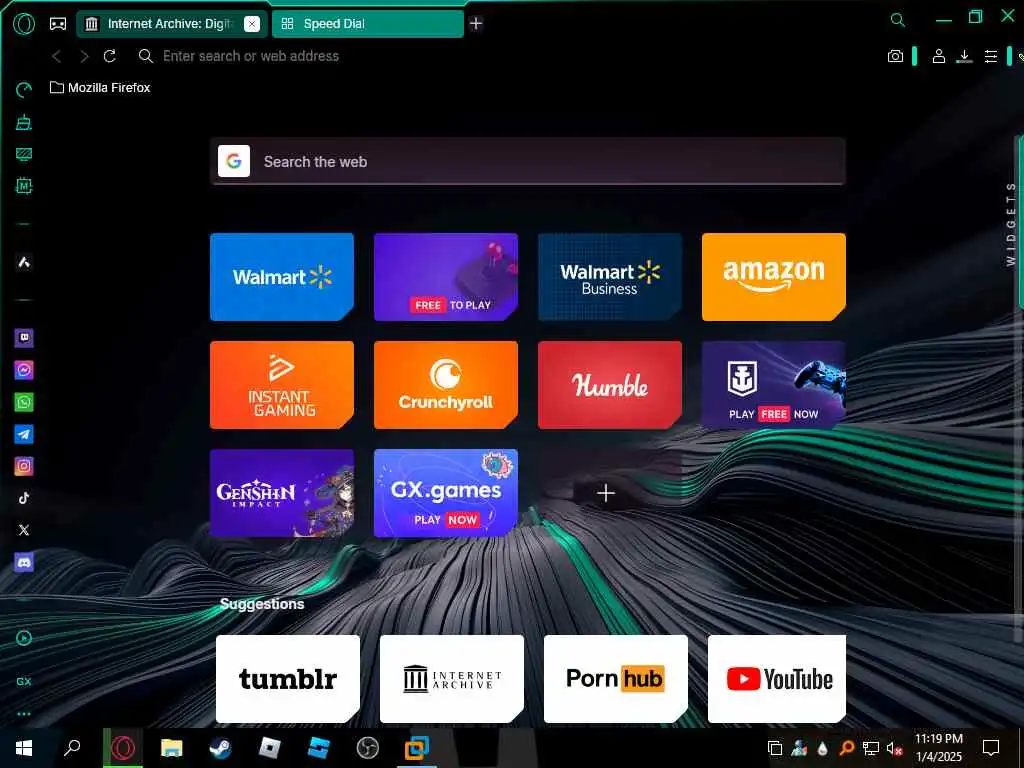The image size is (1024, 768).
Task: Open the Walmart Business speed dial tile
Action: coord(610,277)
